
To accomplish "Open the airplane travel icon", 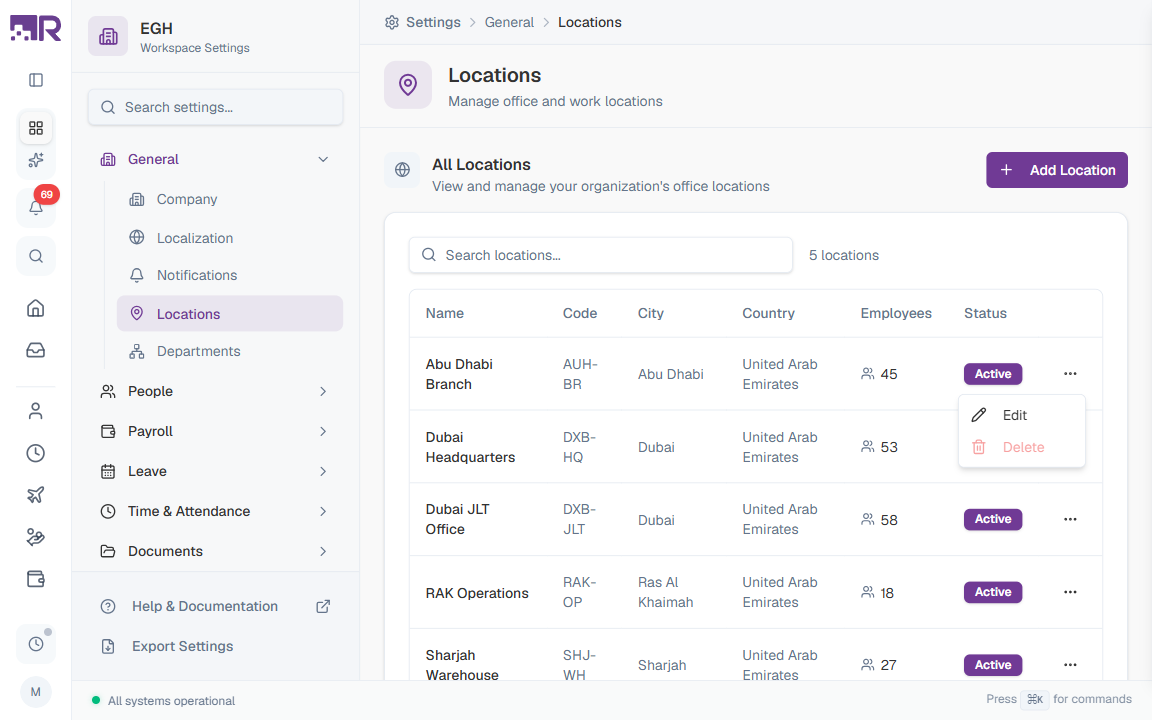I will click(x=35, y=495).
